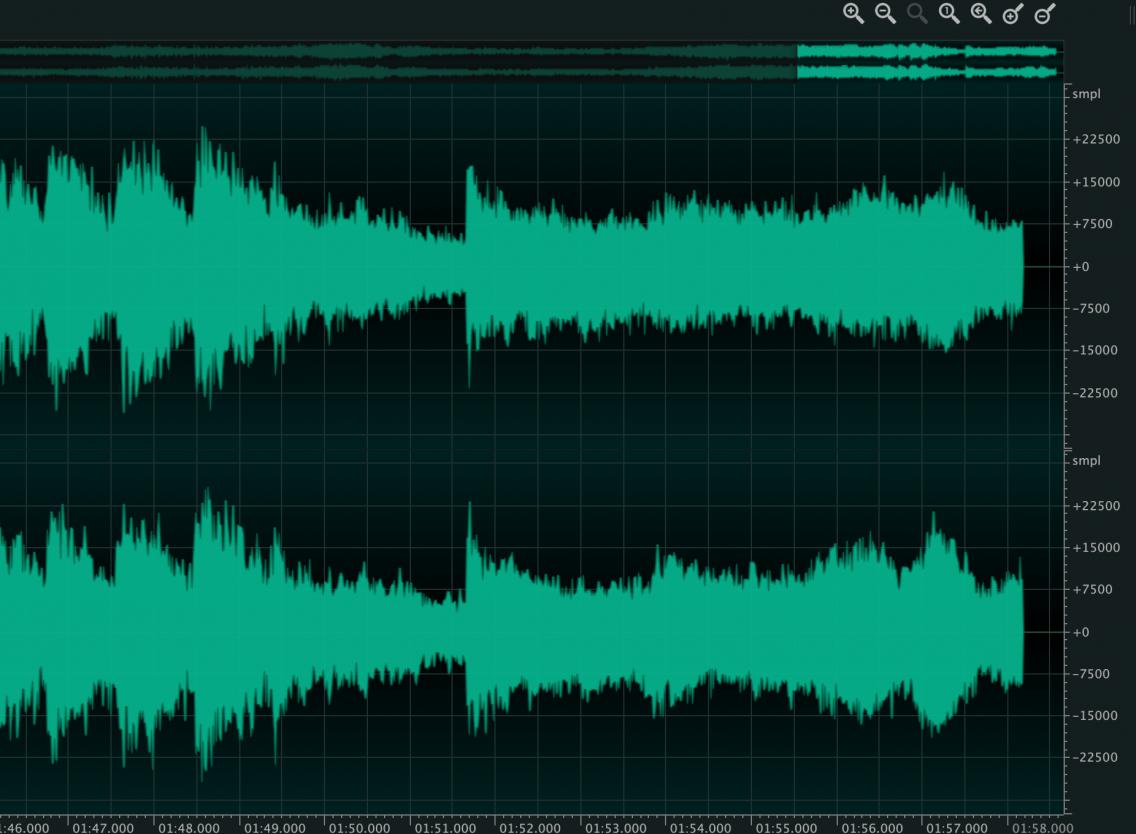
Task: Click the reversed-handle magnifier with plus sign
Action: [x=1013, y=14]
